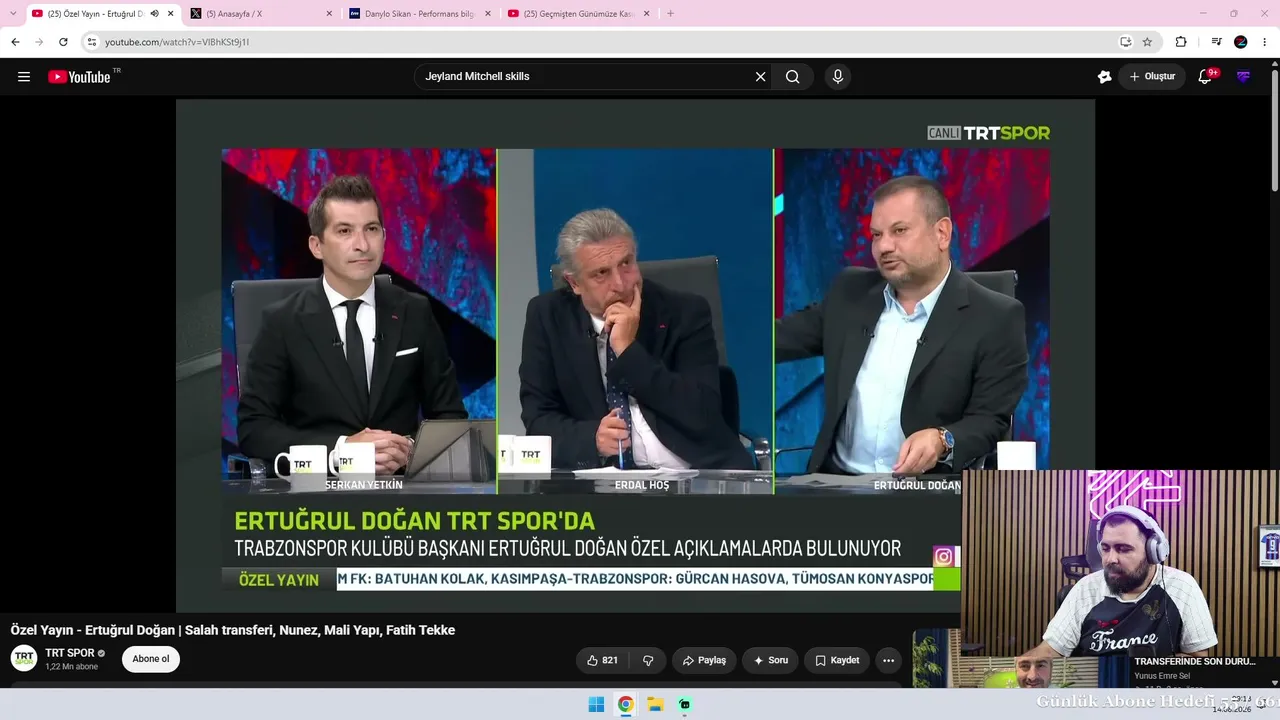The image size is (1280, 720).
Task: Open more actions ellipsis below video
Action: click(x=888, y=660)
